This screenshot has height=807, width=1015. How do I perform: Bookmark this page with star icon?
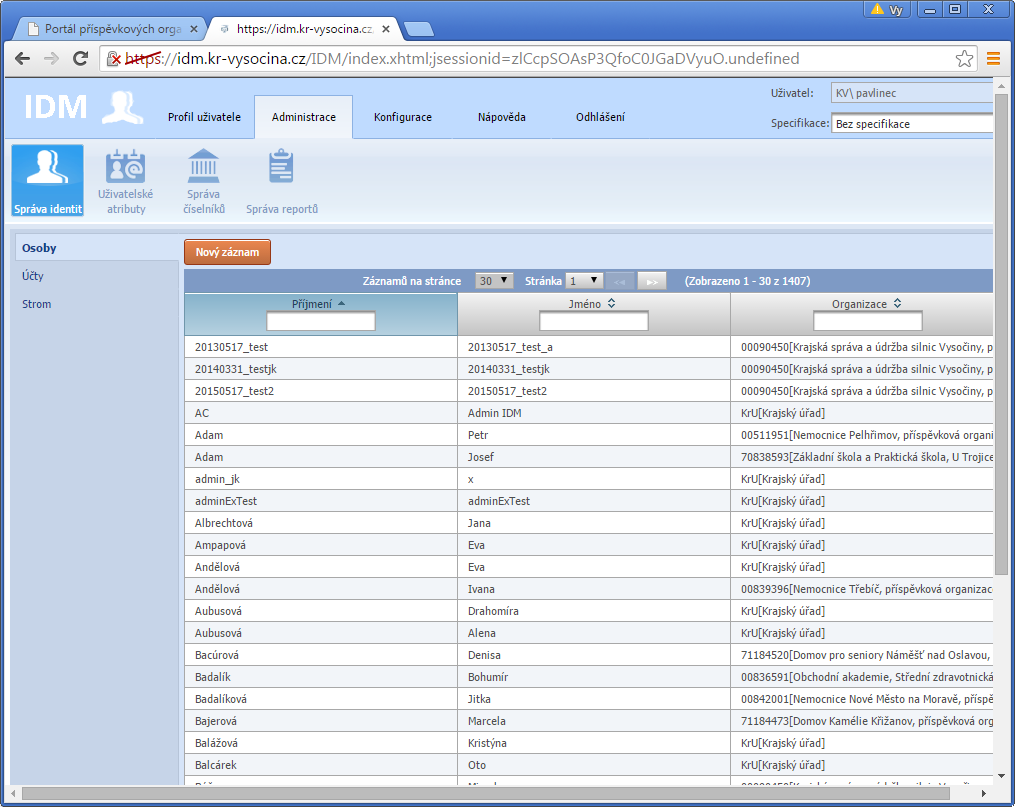(x=964, y=59)
